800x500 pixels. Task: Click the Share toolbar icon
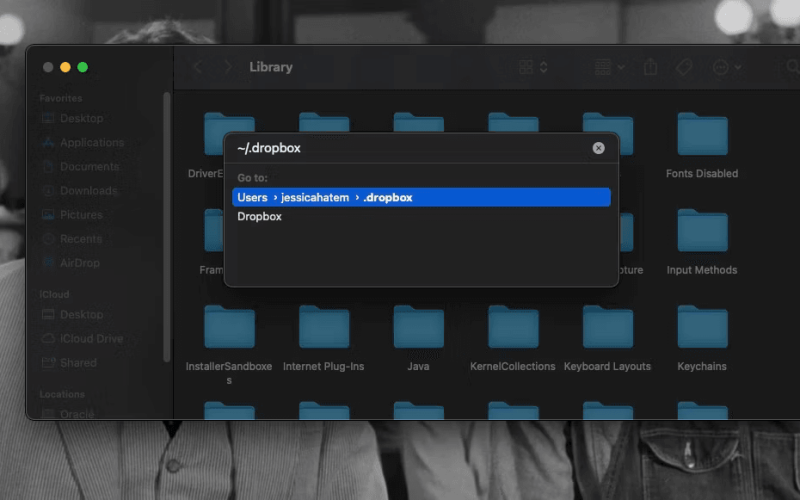coord(650,67)
